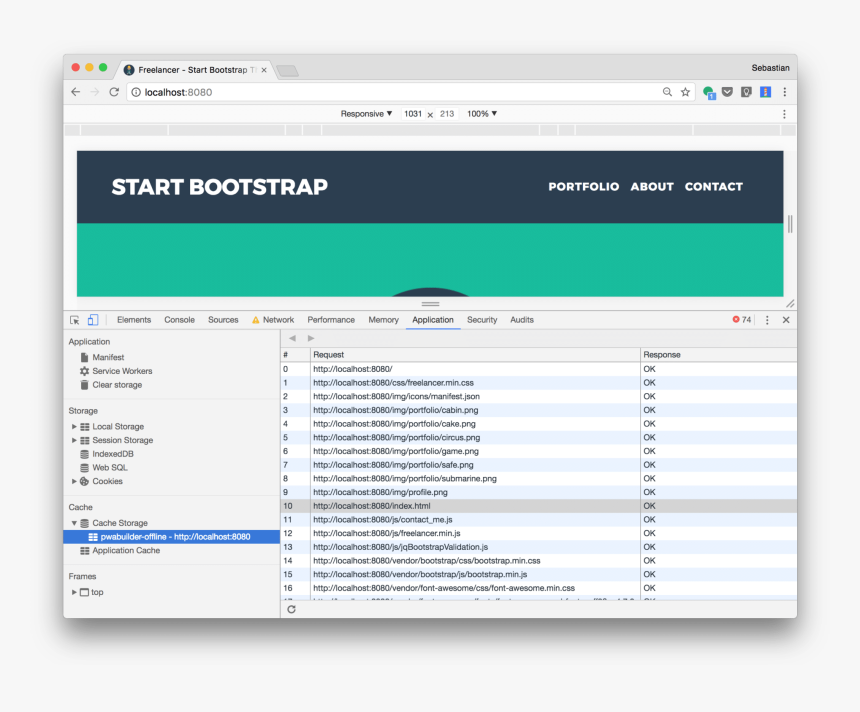860x712 pixels.
Task: Click the inspect element picker icon
Action: (75, 320)
